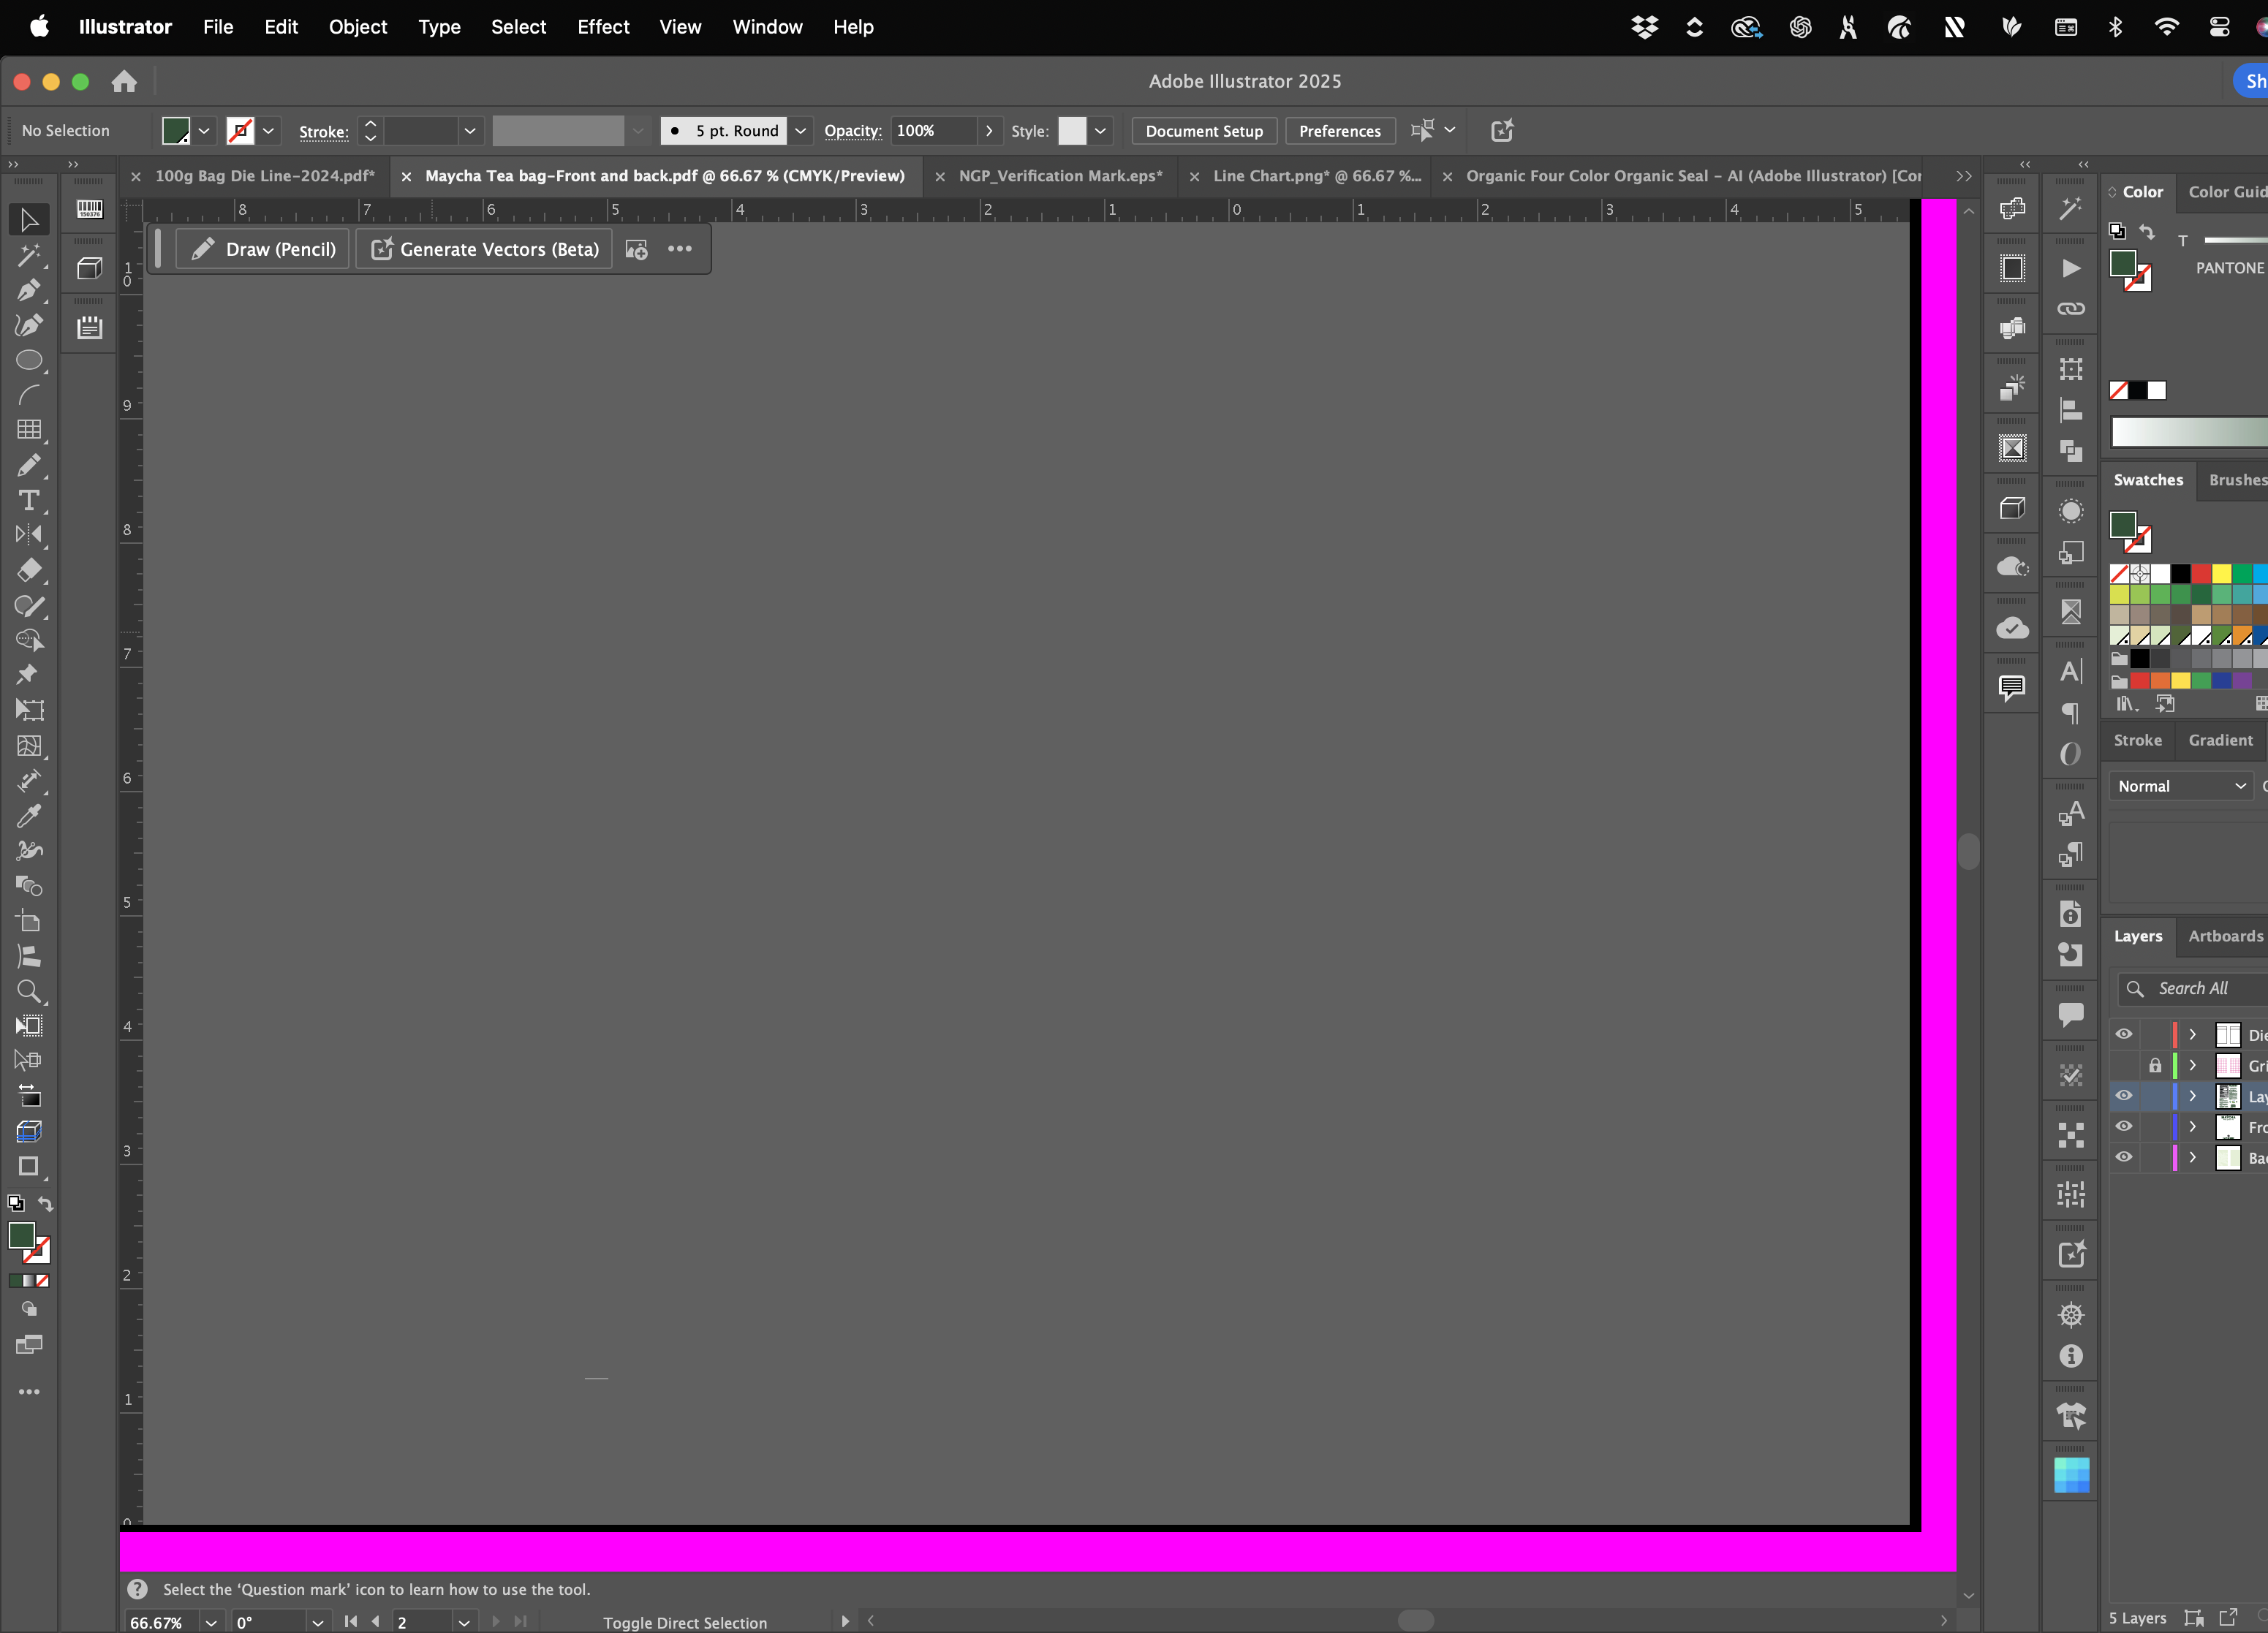Select the Rectangle tool
Screen dimensions: 2268x1633
pos(27,1167)
